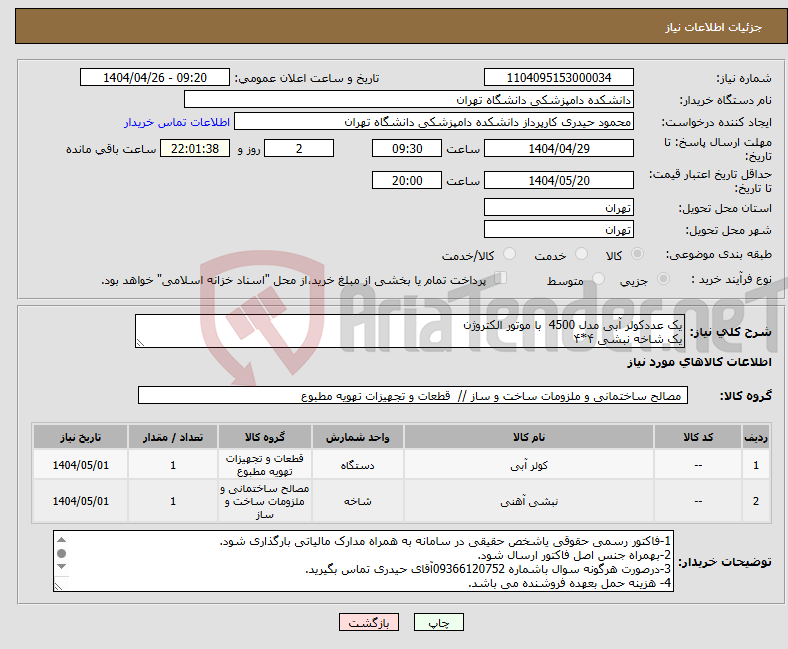The height and width of the screenshot is (649, 788).
Task: Click the announcement date field 1404/04/26 - 09:20
Action: [155, 77]
